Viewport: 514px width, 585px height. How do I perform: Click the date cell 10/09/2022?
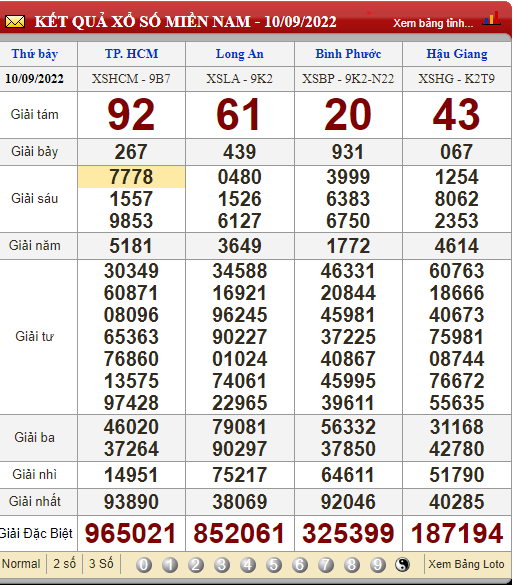[x=34, y=79]
